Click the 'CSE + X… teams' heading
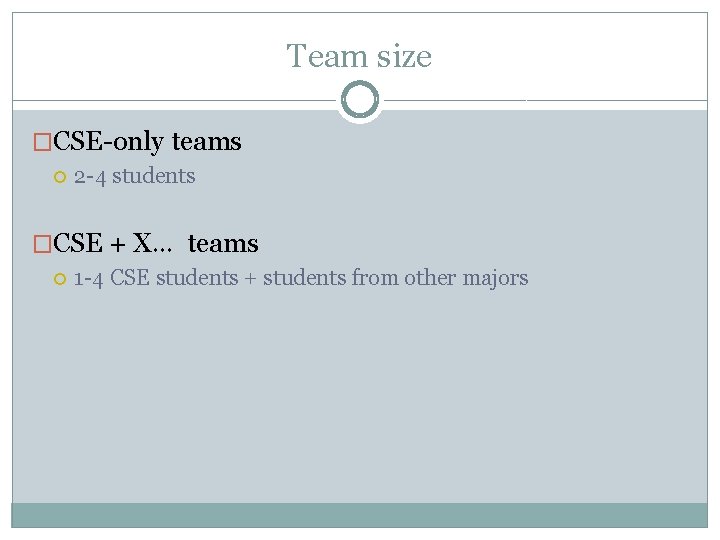This screenshot has width=720, height=540. point(156,243)
